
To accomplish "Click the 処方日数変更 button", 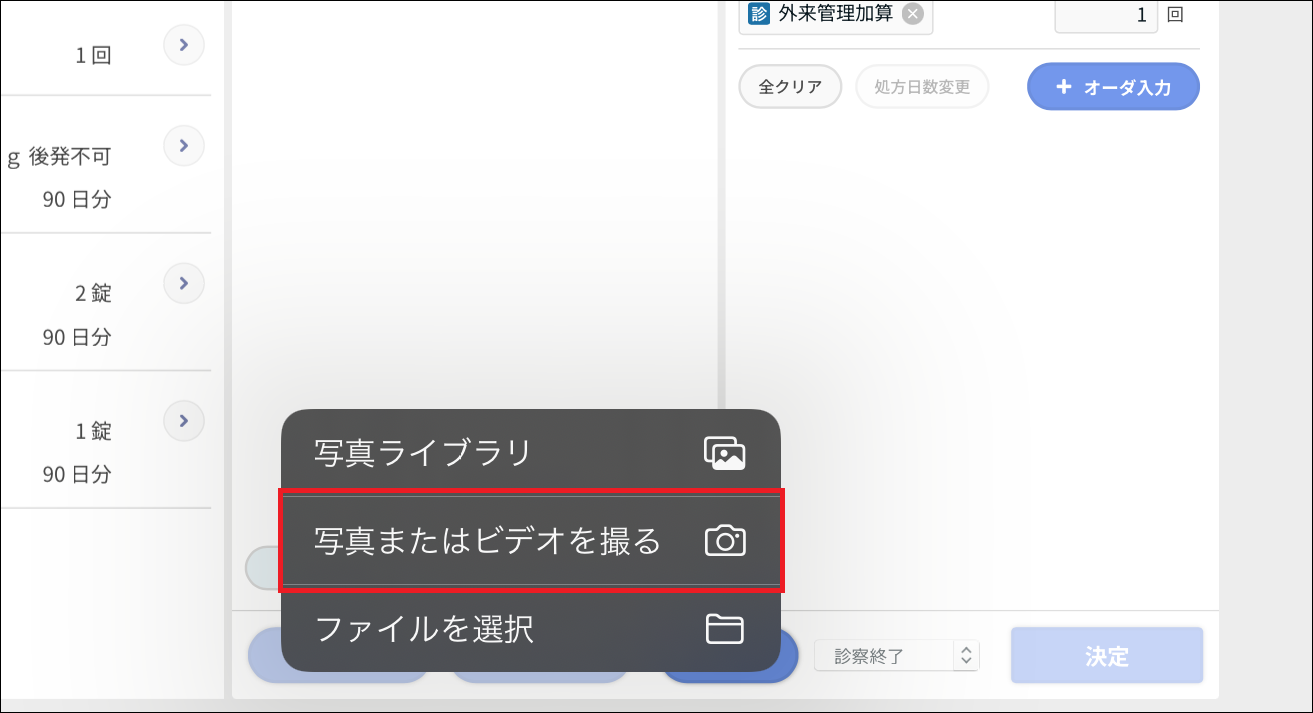I will [x=921, y=87].
